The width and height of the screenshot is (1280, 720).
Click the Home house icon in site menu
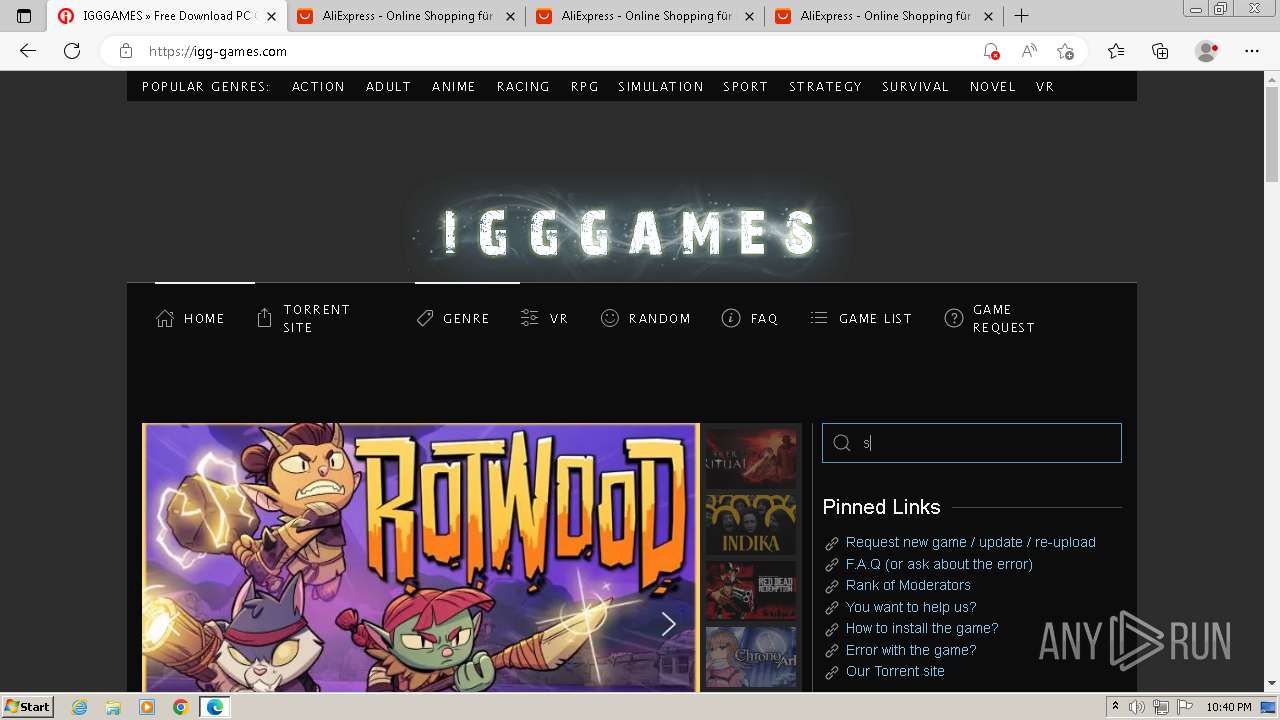click(165, 318)
